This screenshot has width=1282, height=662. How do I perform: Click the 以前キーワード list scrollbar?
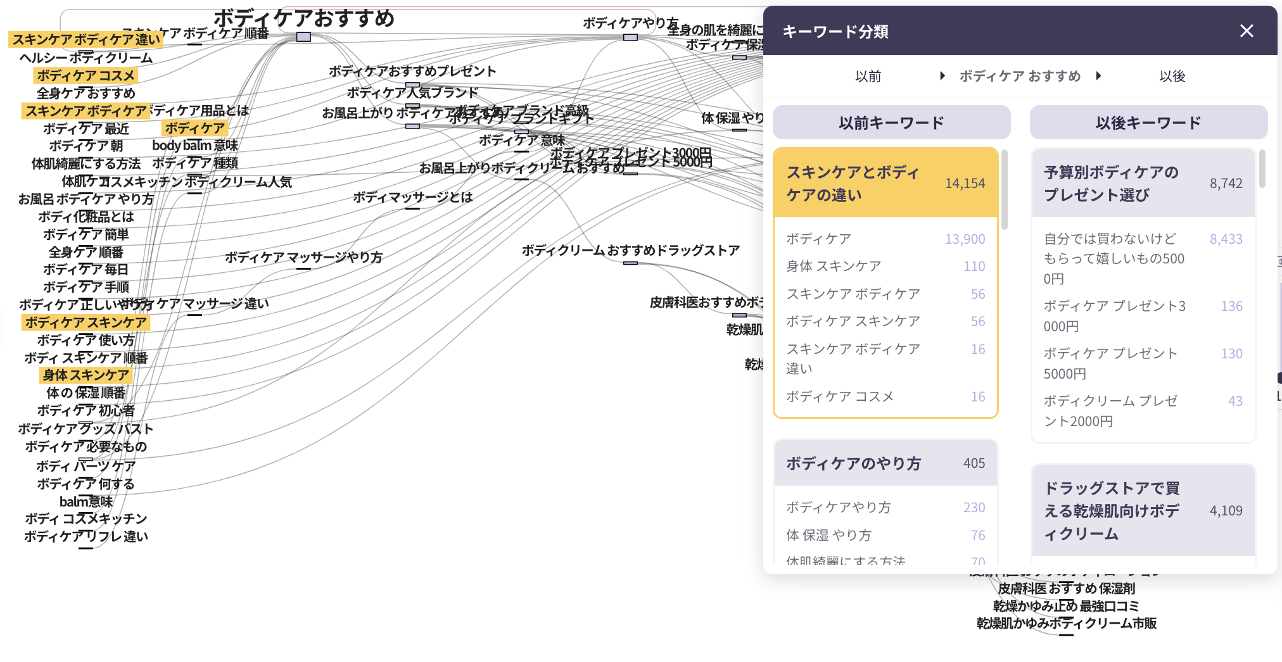(1004, 190)
